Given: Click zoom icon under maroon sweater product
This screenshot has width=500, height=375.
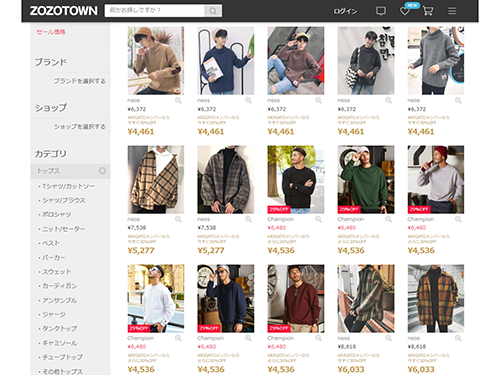Looking at the screenshot, I should click(318, 100).
